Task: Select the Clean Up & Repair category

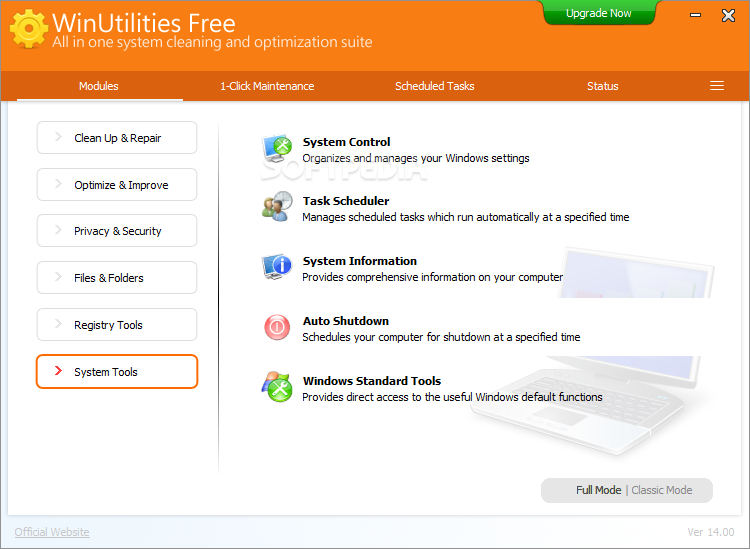Action: pos(117,138)
